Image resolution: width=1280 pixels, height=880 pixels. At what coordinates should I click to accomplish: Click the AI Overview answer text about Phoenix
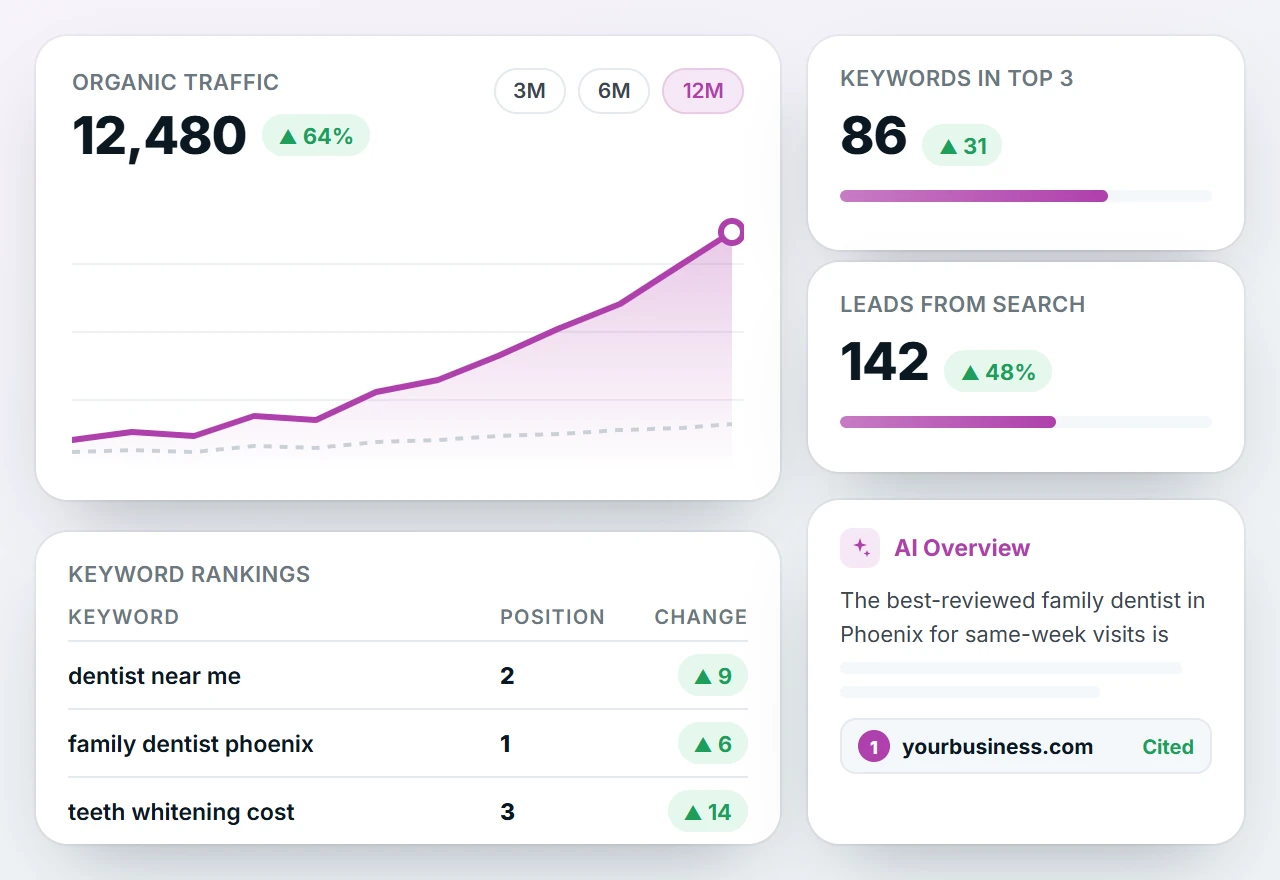point(1023,618)
